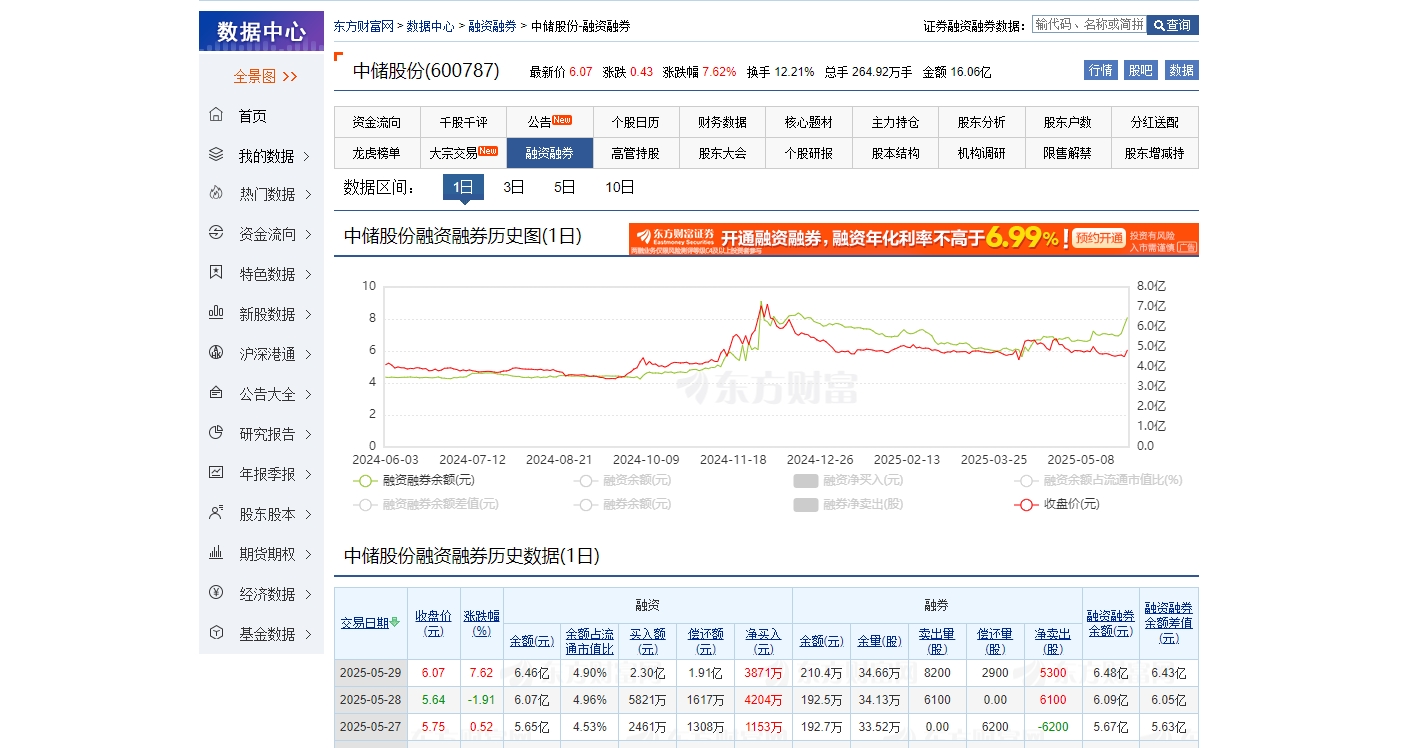This screenshot has height=748, width=1412.
Task: Click the 查询 search button
Action: pyautogui.click(x=1172, y=25)
